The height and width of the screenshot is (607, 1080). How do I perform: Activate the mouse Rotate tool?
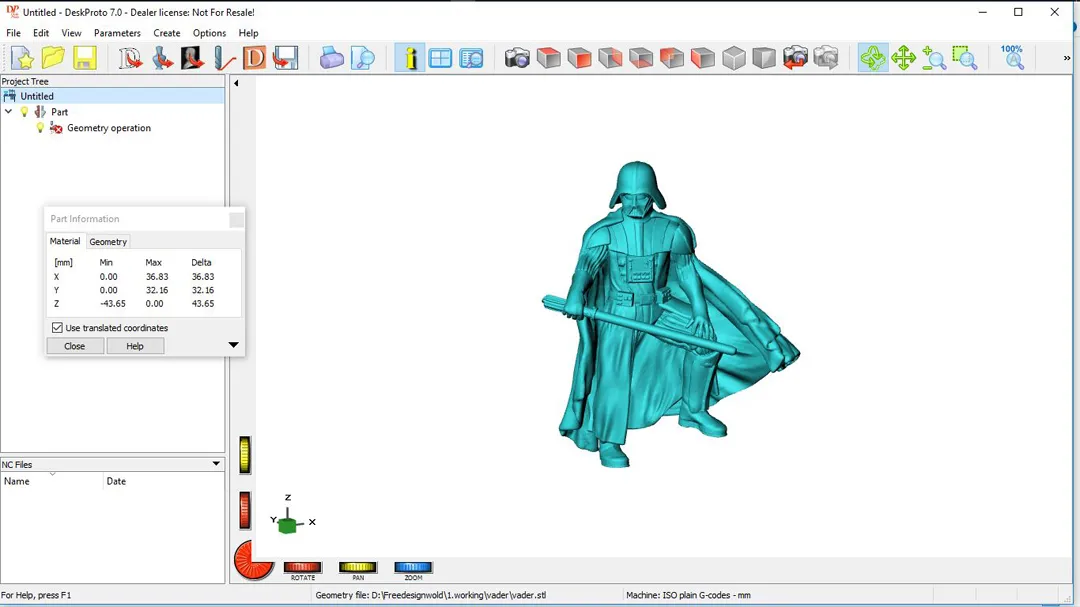tap(873, 58)
